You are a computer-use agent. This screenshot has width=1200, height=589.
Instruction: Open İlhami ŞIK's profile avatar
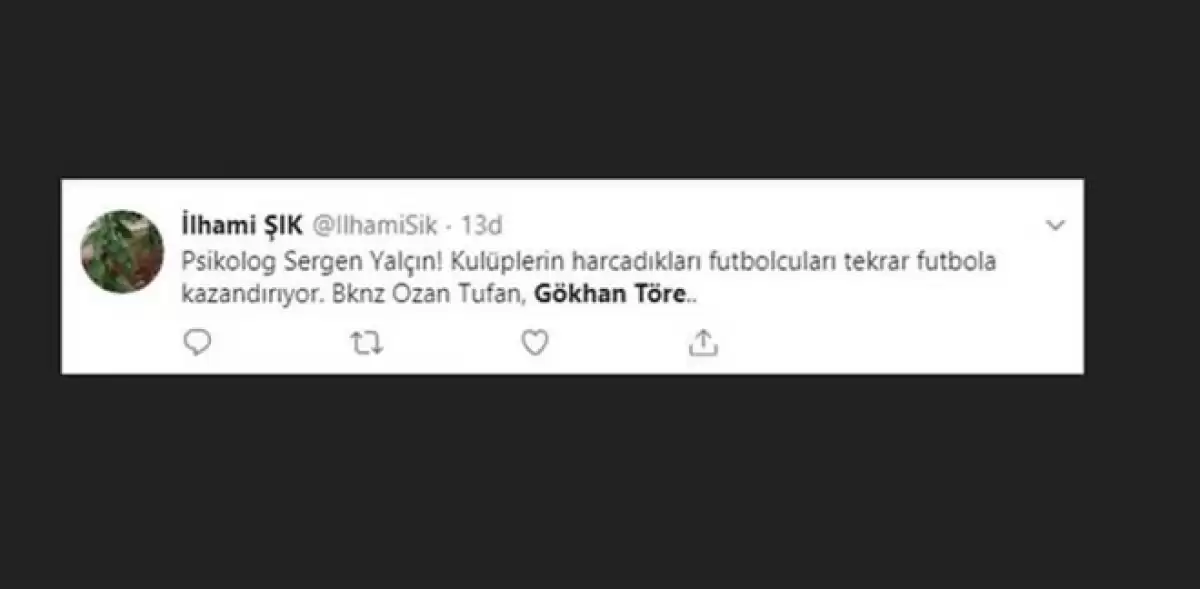122,251
